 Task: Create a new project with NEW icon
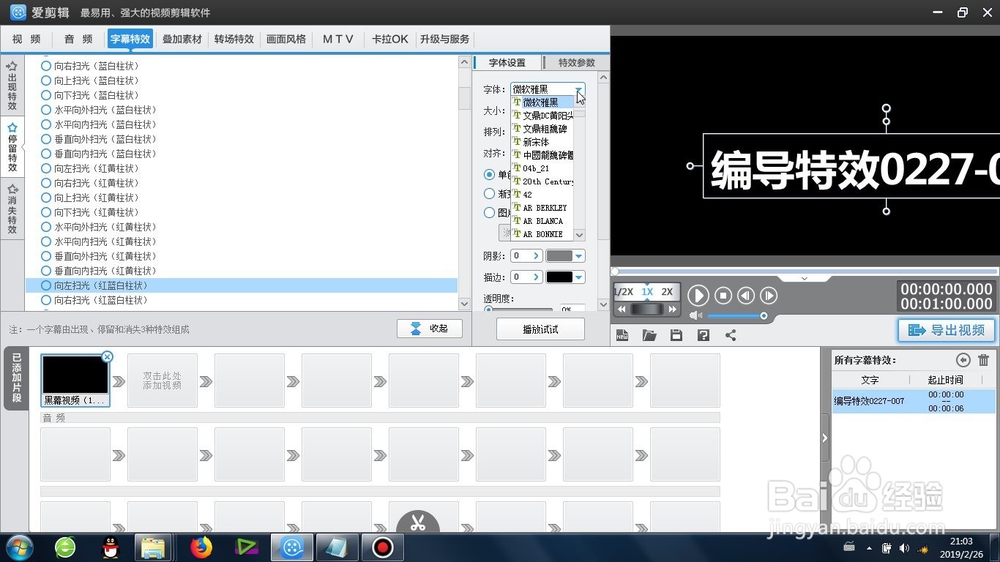622,336
